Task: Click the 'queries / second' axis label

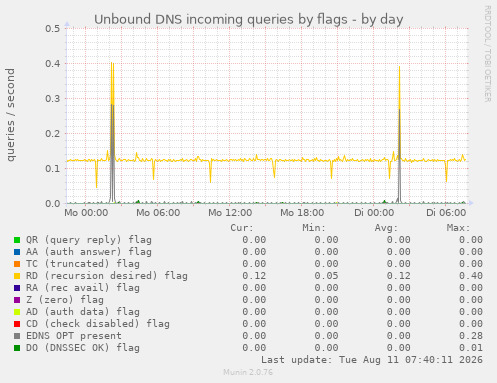Action: pyautogui.click(x=10, y=115)
